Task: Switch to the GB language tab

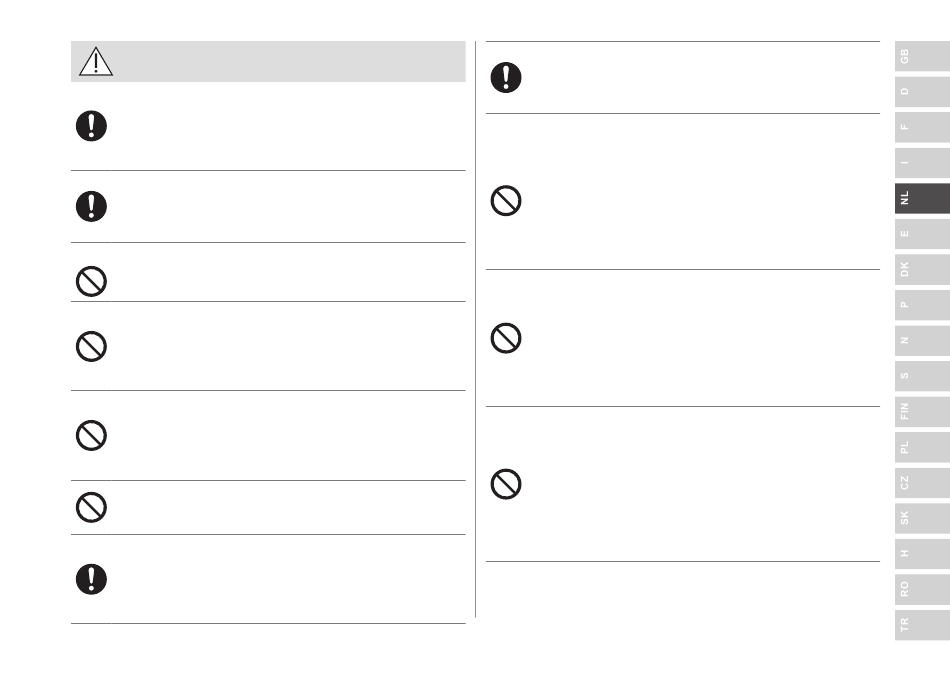Action: (922, 56)
